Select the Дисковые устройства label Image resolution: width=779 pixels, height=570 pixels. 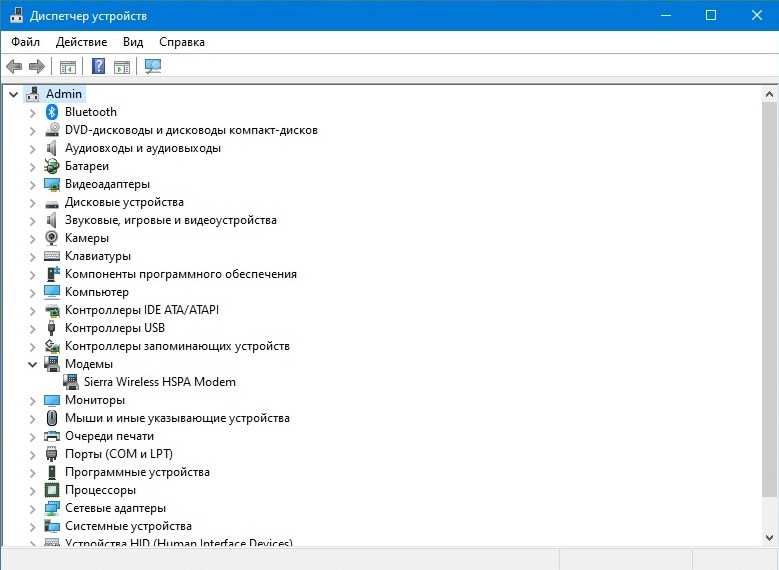pos(124,202)
